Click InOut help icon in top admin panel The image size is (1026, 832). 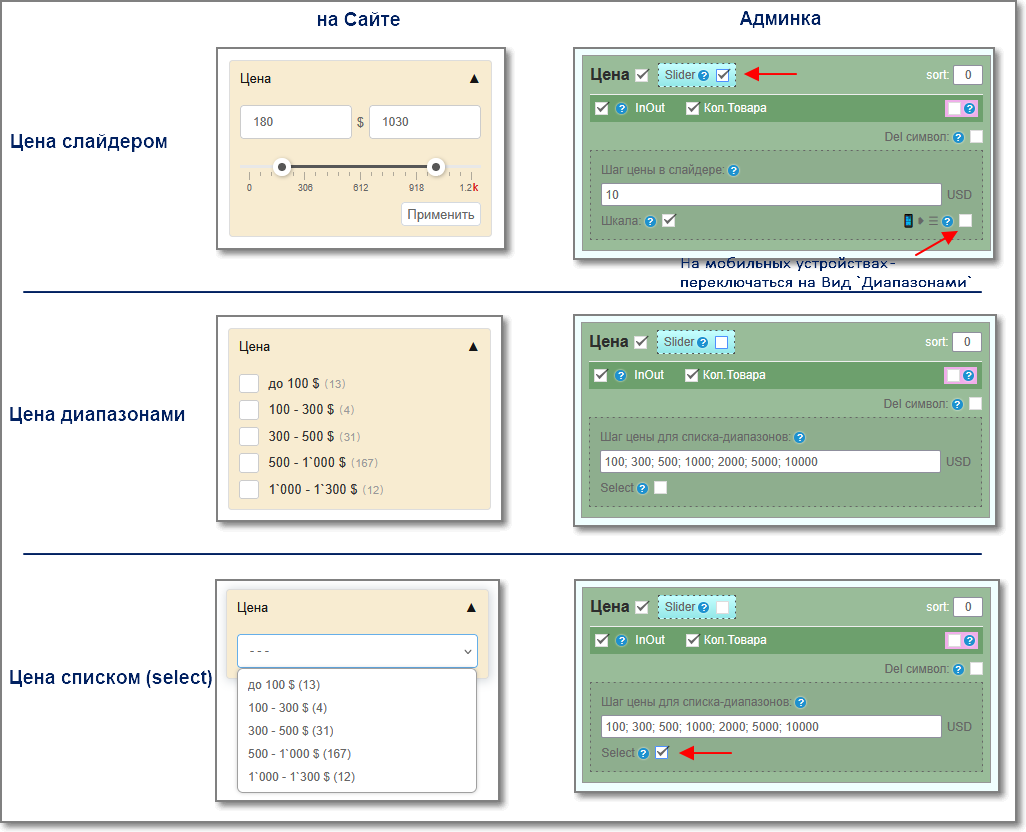point(621,108)
